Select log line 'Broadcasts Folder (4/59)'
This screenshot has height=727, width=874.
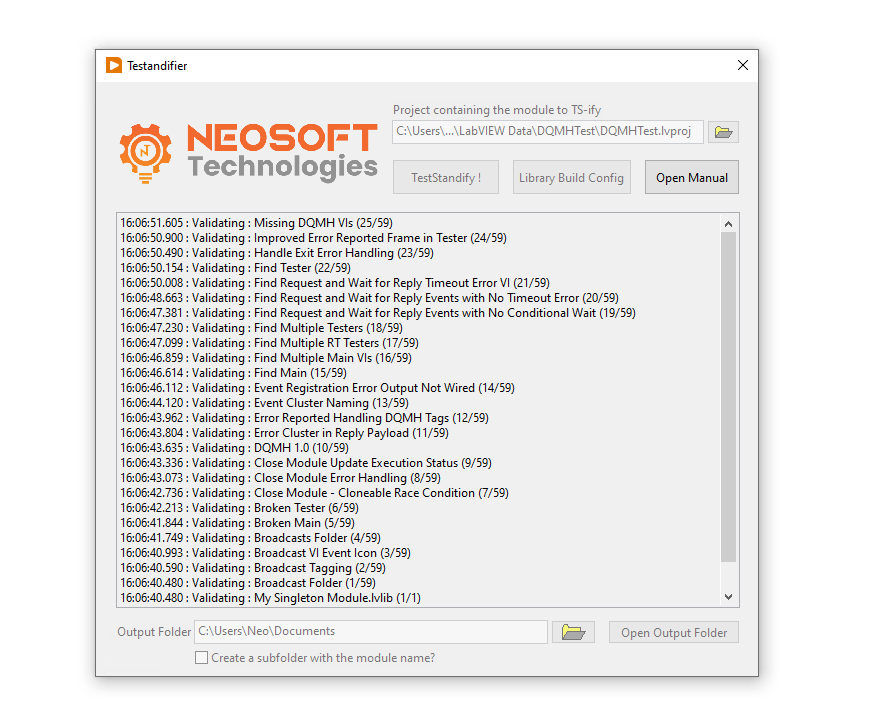point(250,538)
